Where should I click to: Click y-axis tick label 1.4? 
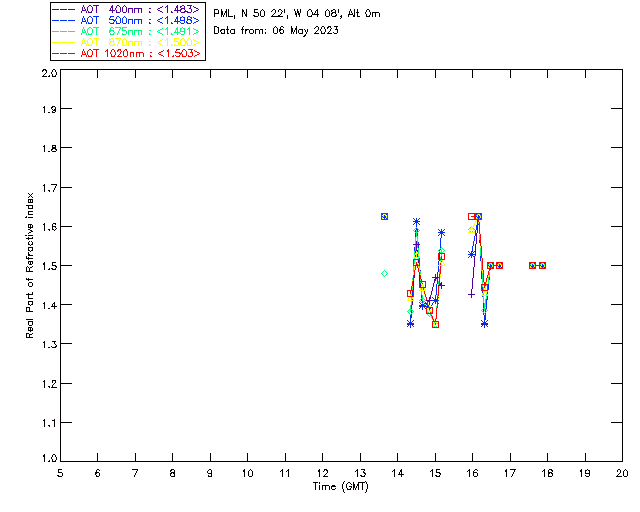click(x=49, y=305)
